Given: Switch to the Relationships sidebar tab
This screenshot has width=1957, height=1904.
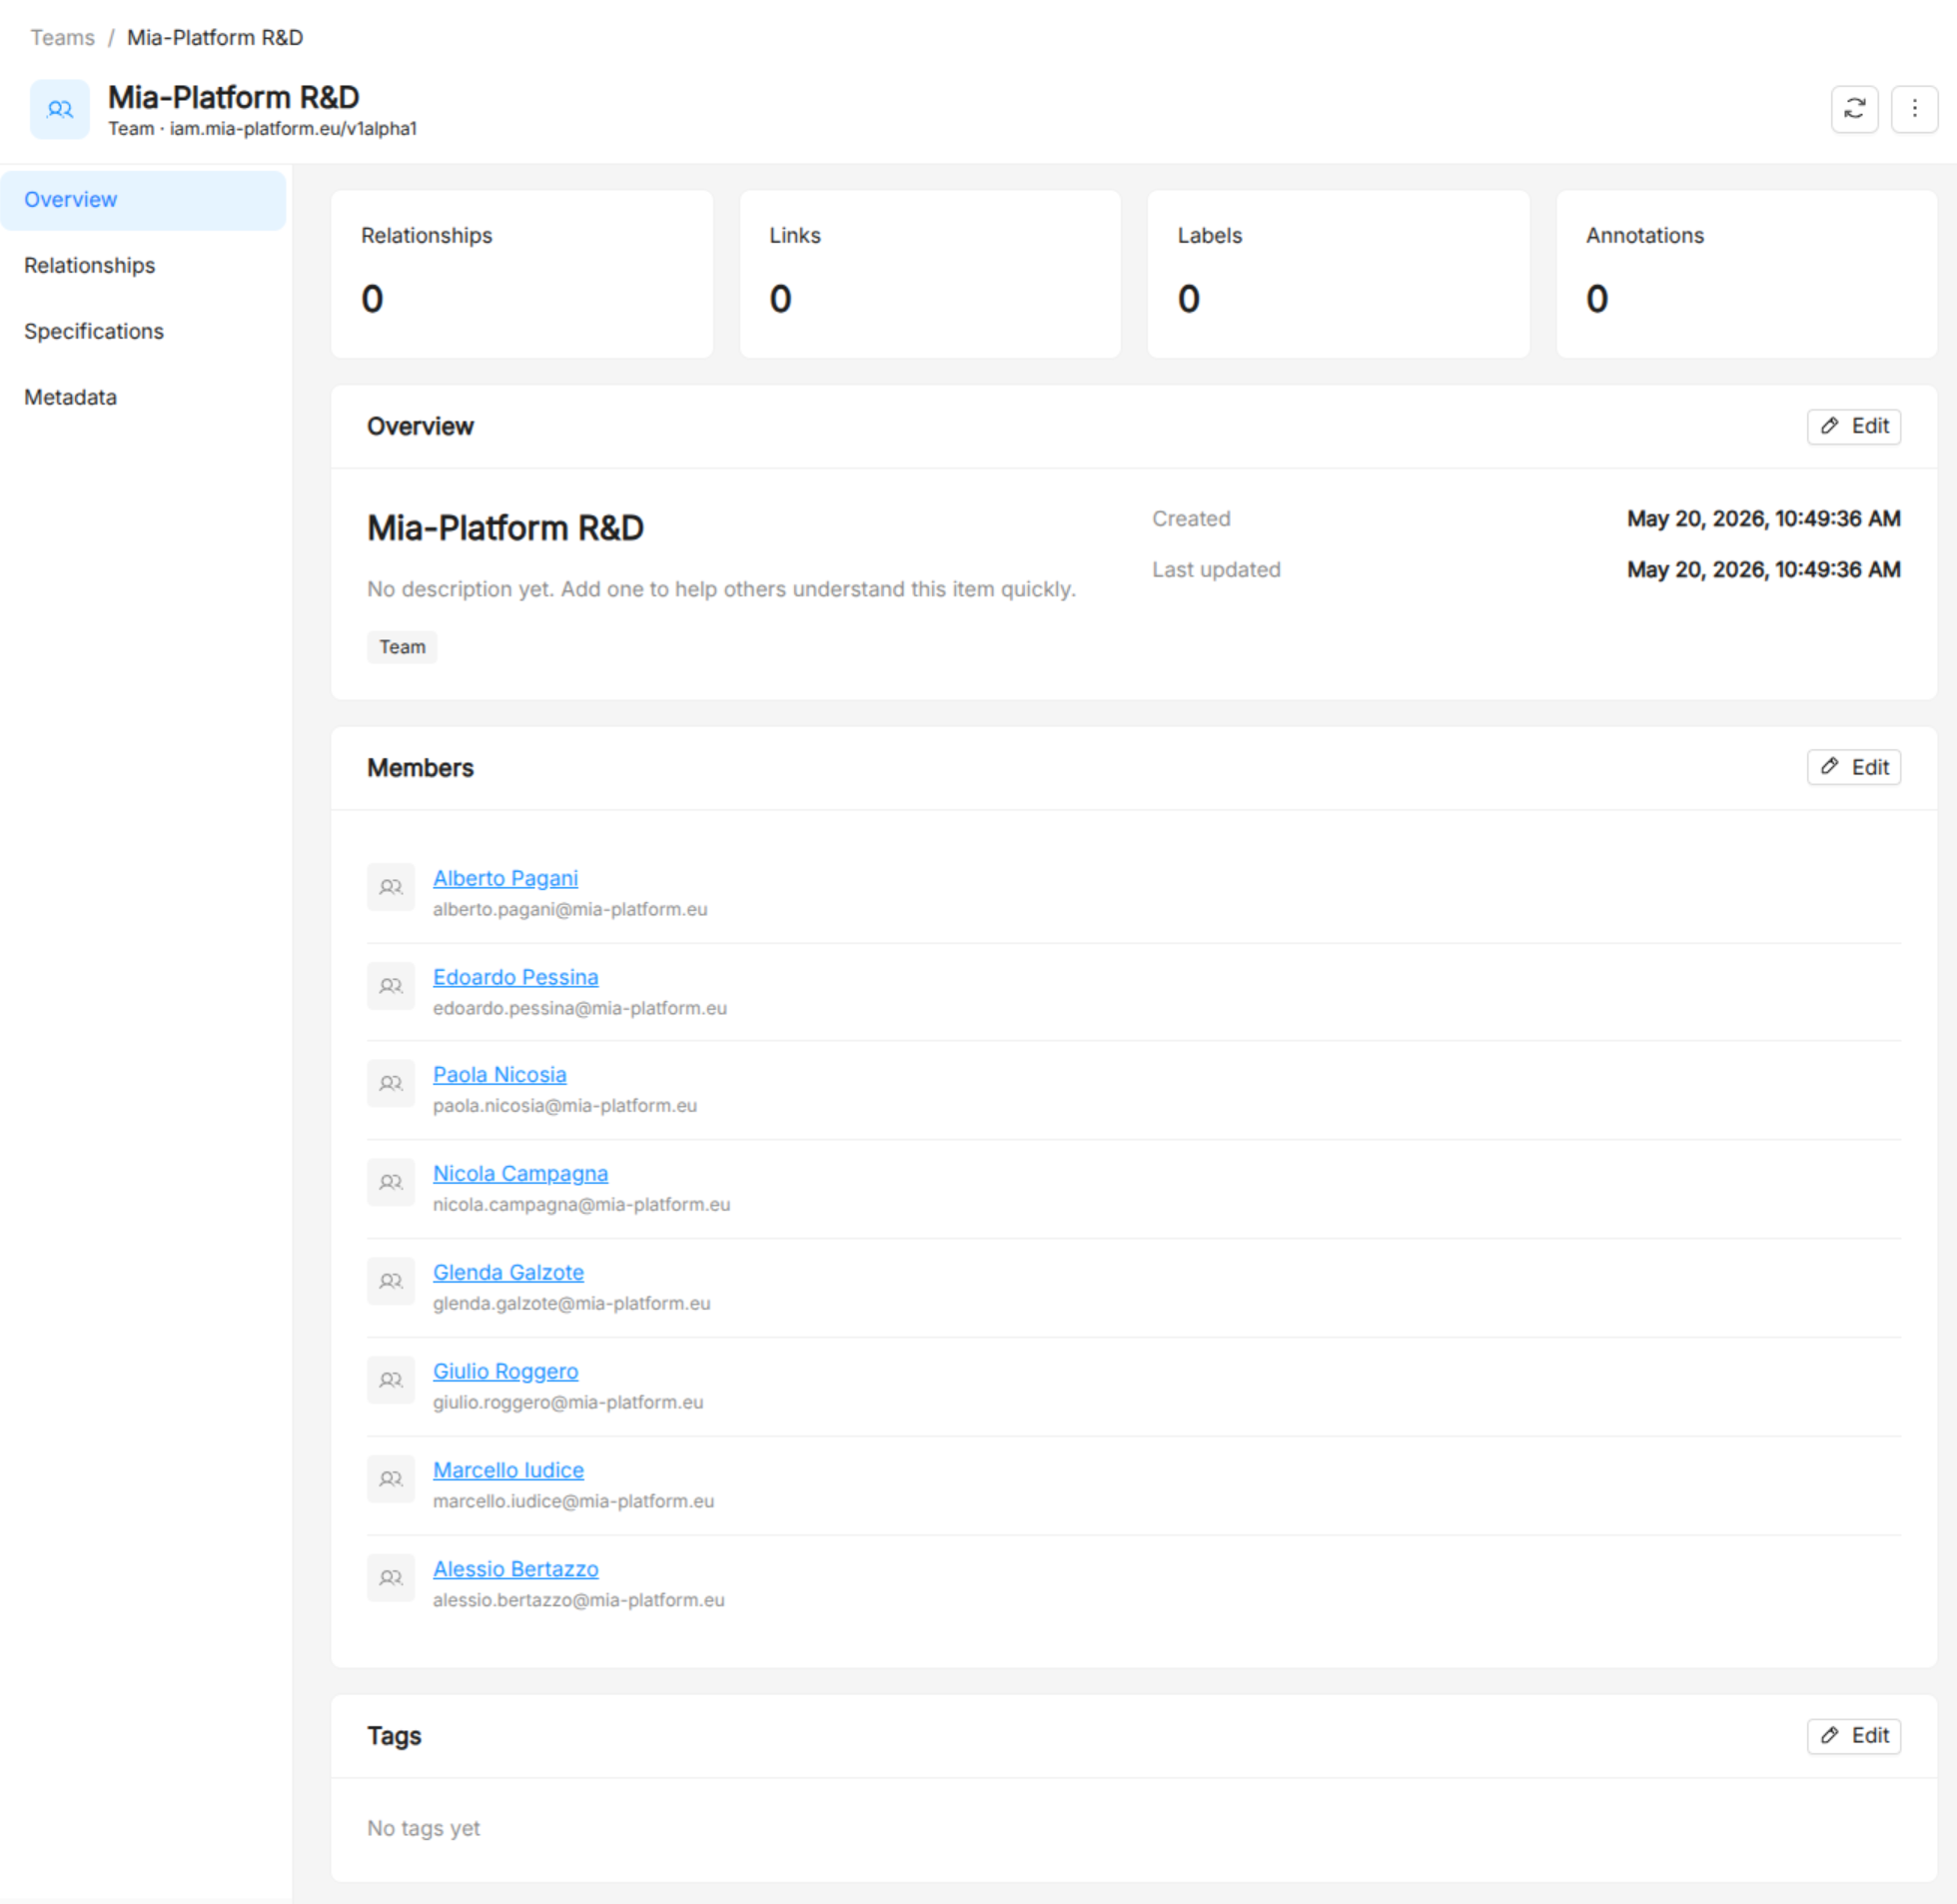Looking at the screenshot, I should tap(143, 266).
